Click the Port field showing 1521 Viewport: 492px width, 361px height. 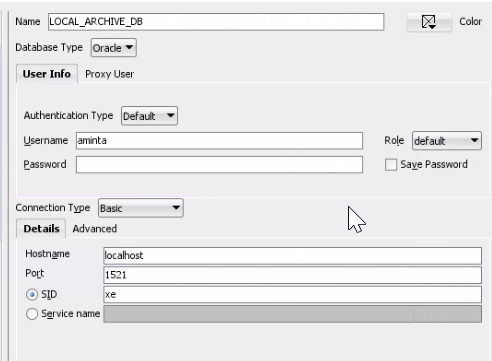pyautogui.click(x=292, y=275)
